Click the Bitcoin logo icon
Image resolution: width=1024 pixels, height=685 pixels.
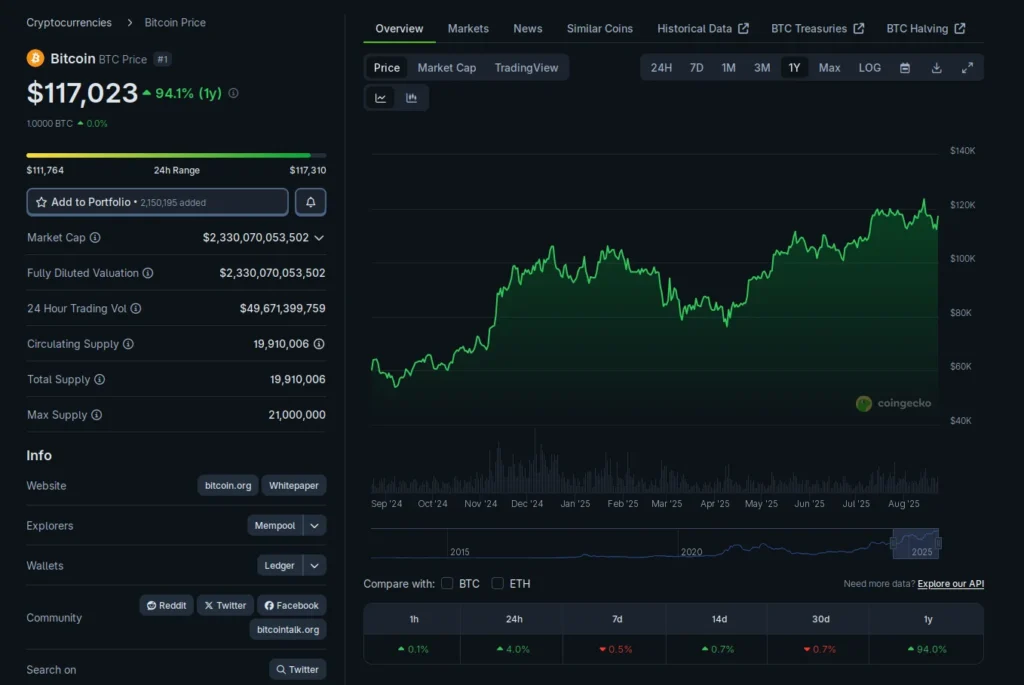tap(35, 58)
